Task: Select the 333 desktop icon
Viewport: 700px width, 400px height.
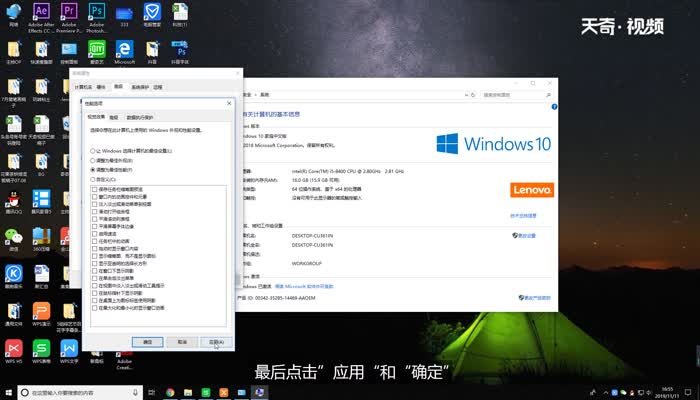Action: coord(125,16)
